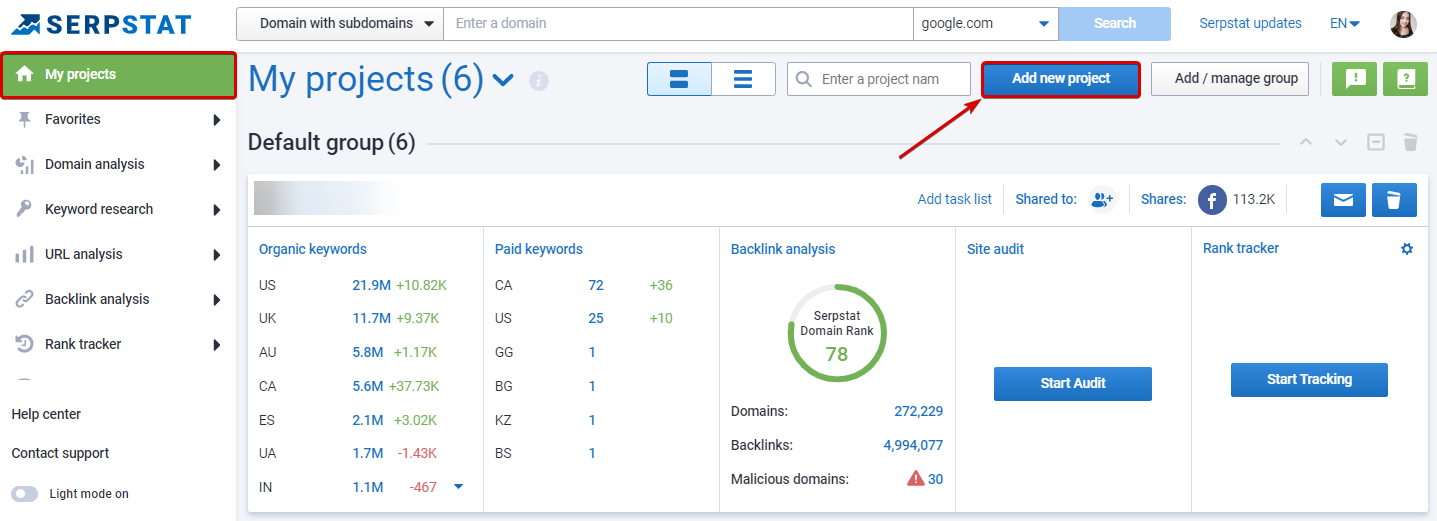This screenshot has width=1437, height=521.
Task: Delete the Default group trash icon
Action: click(1410, 143)
